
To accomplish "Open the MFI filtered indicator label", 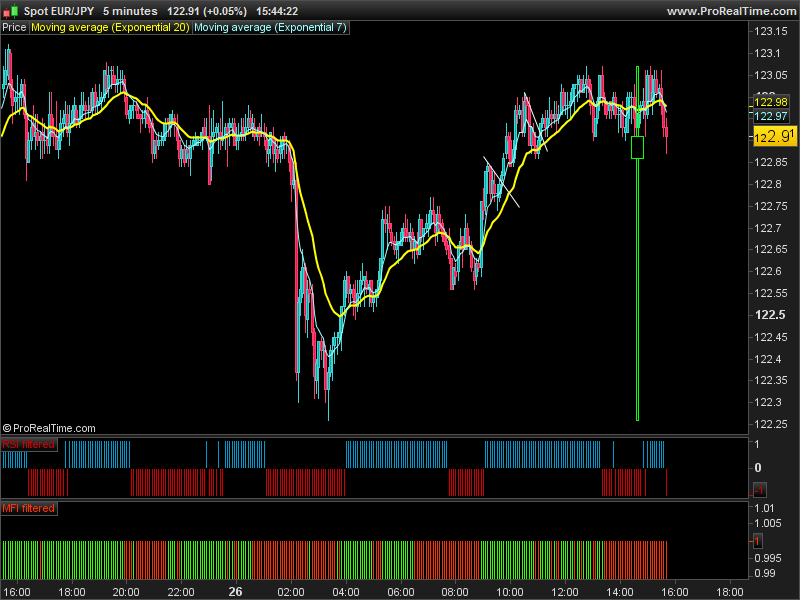I will [x=29, y=509].
